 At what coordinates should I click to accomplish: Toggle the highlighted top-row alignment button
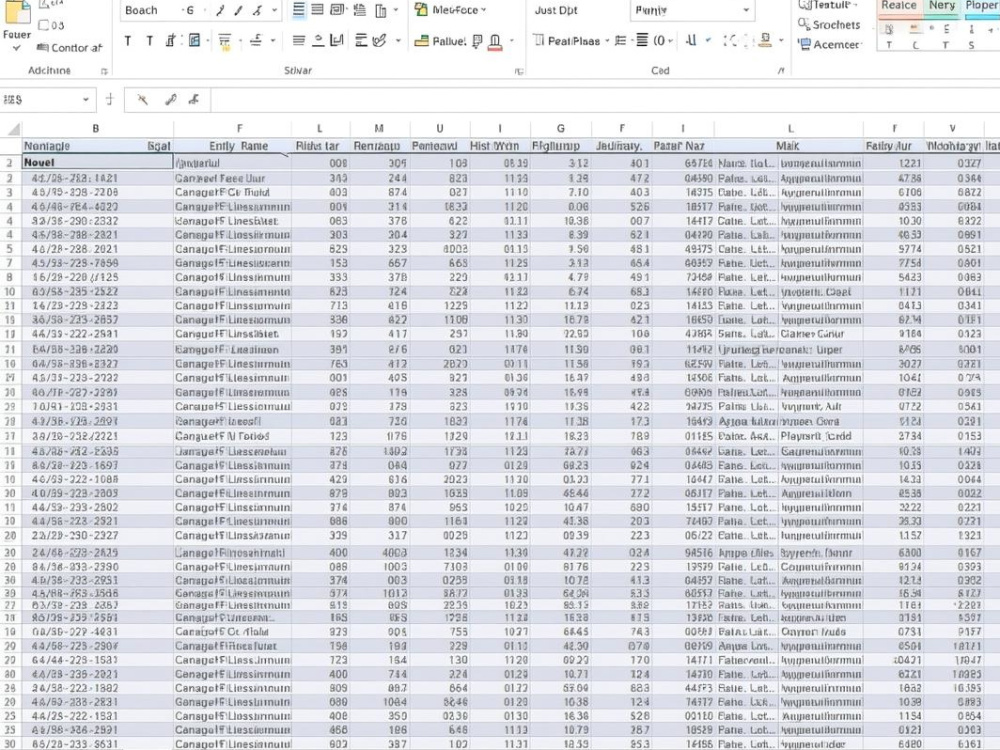(x=298, y=10)
